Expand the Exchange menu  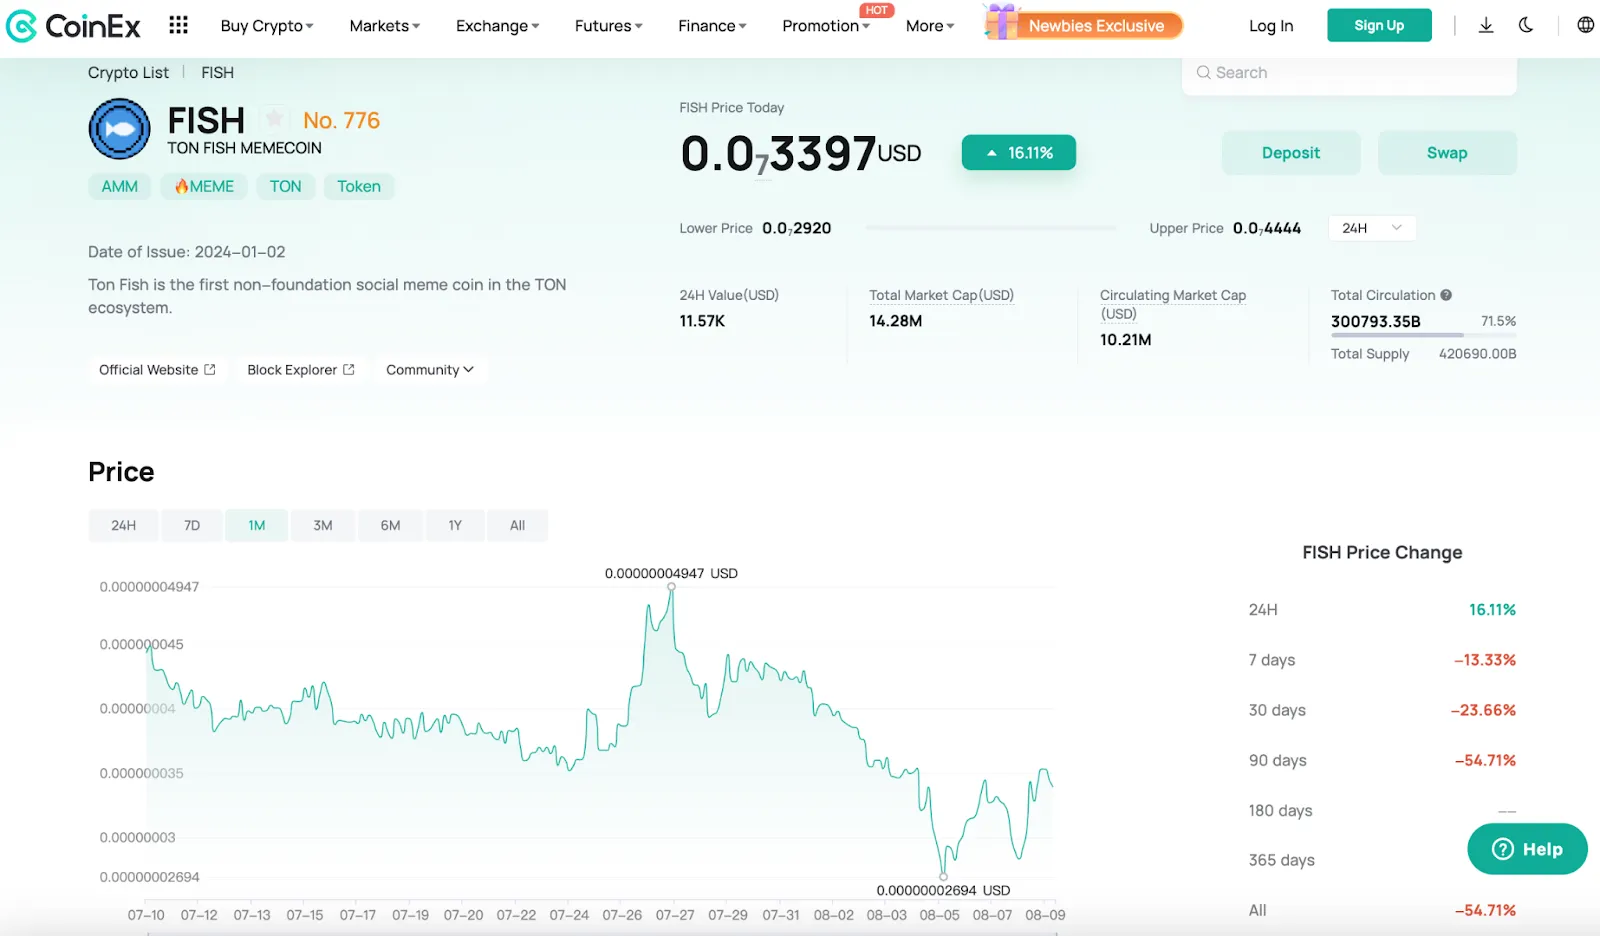[x=498, y=26]
